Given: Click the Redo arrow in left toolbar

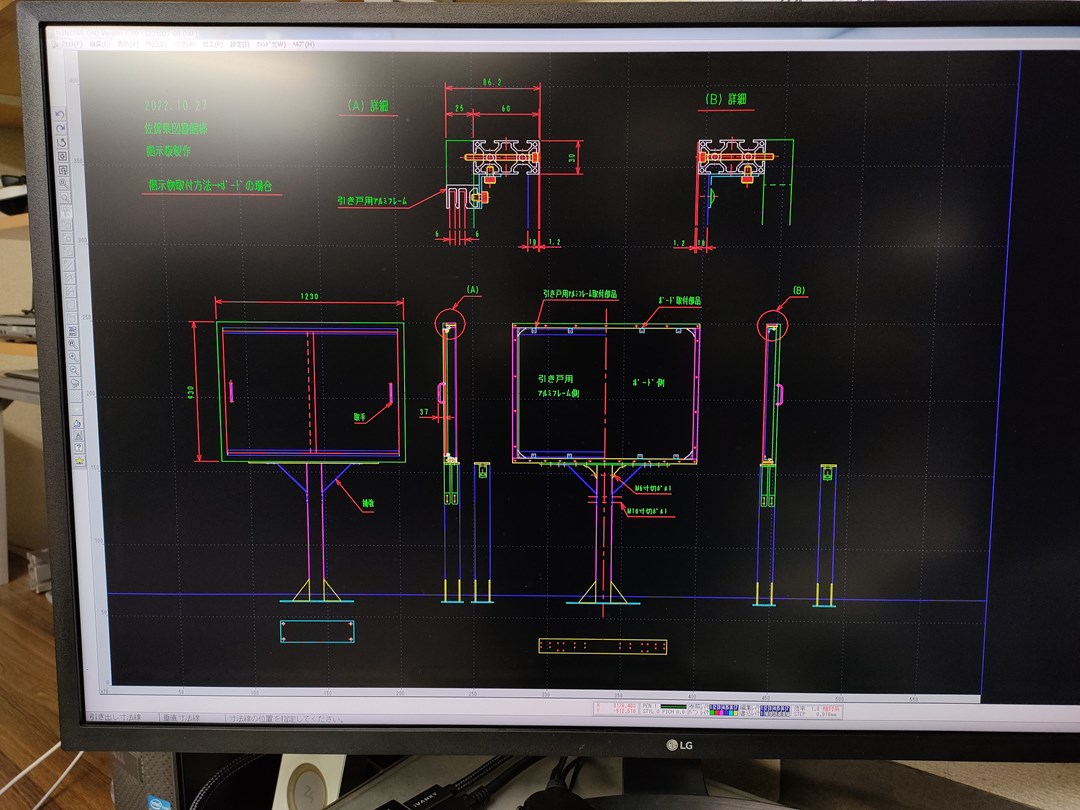Looking at the screenshot, I should point(62,129).
